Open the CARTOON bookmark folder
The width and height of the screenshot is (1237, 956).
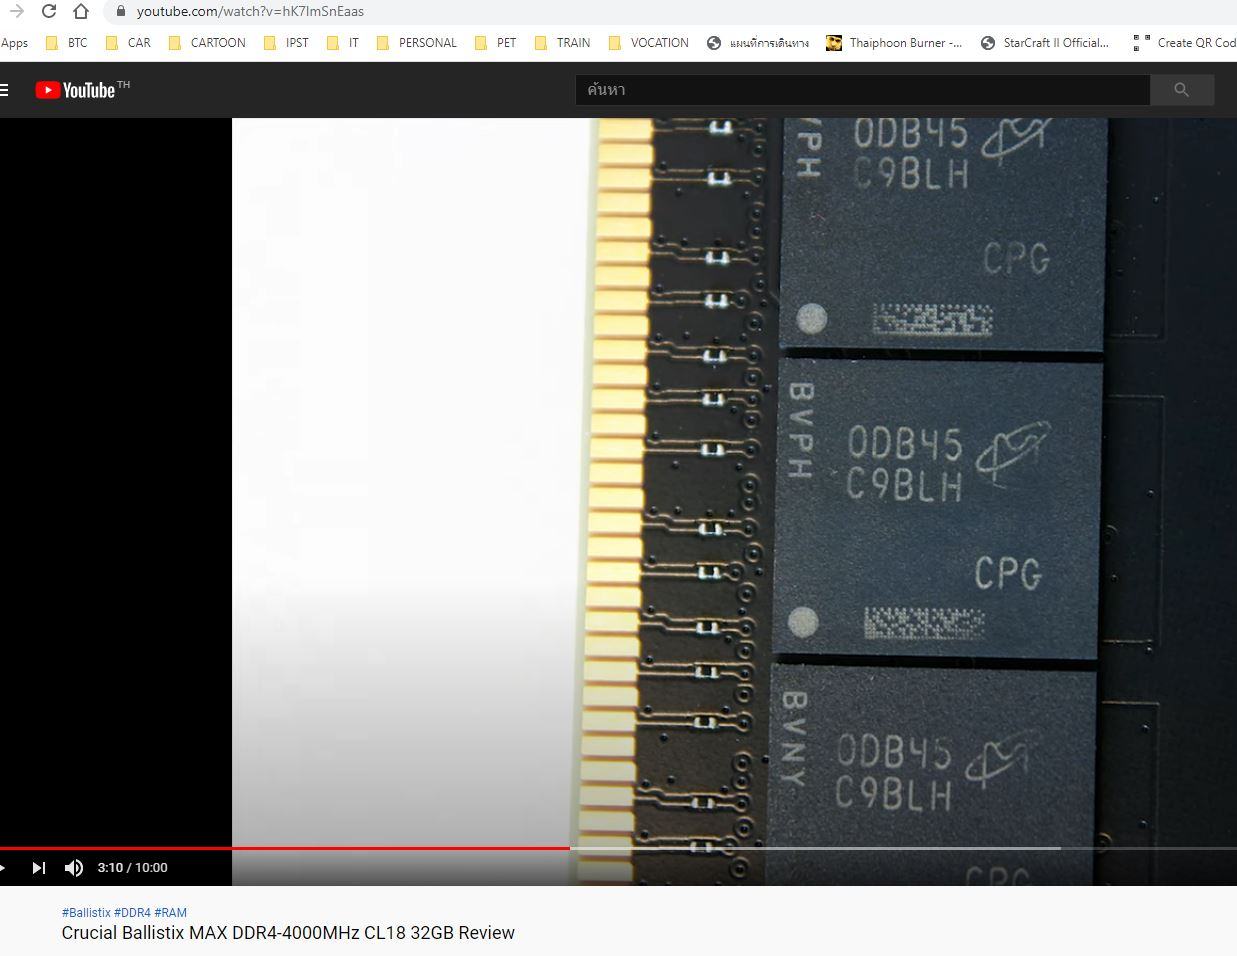point(207,43)
